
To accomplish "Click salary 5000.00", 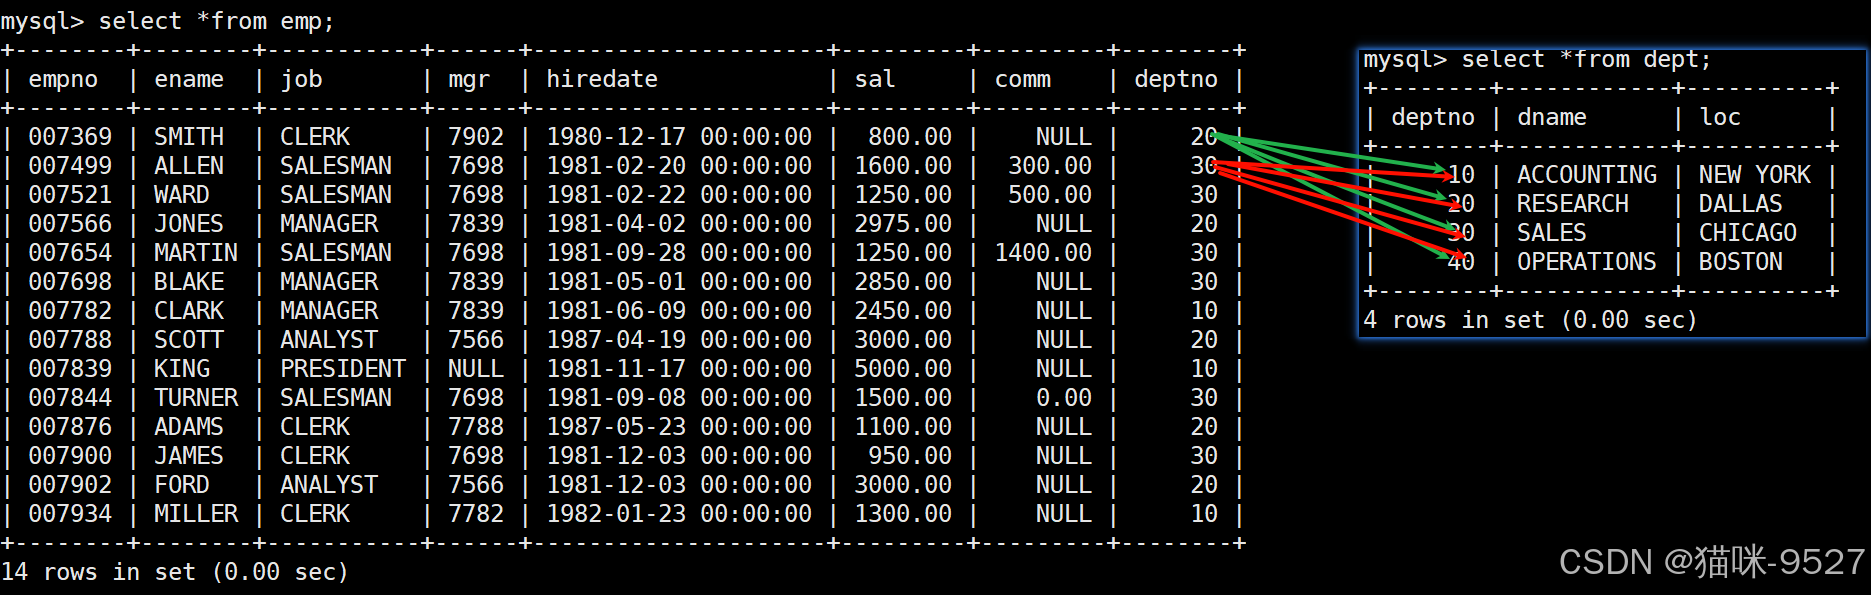I will tap(903, 368).
